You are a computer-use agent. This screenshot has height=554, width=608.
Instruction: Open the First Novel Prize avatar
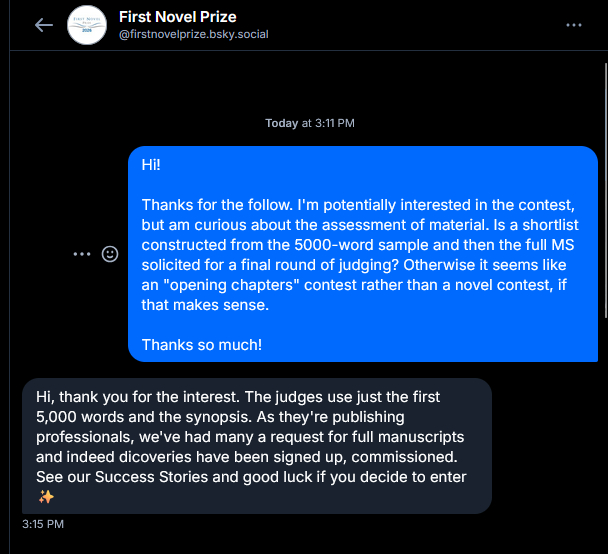(x=87, y=25)
